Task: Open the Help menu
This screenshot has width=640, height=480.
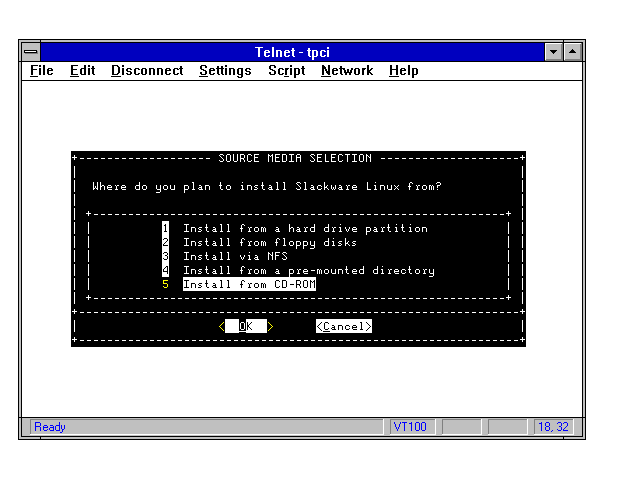Action: [x=403, y=71]
